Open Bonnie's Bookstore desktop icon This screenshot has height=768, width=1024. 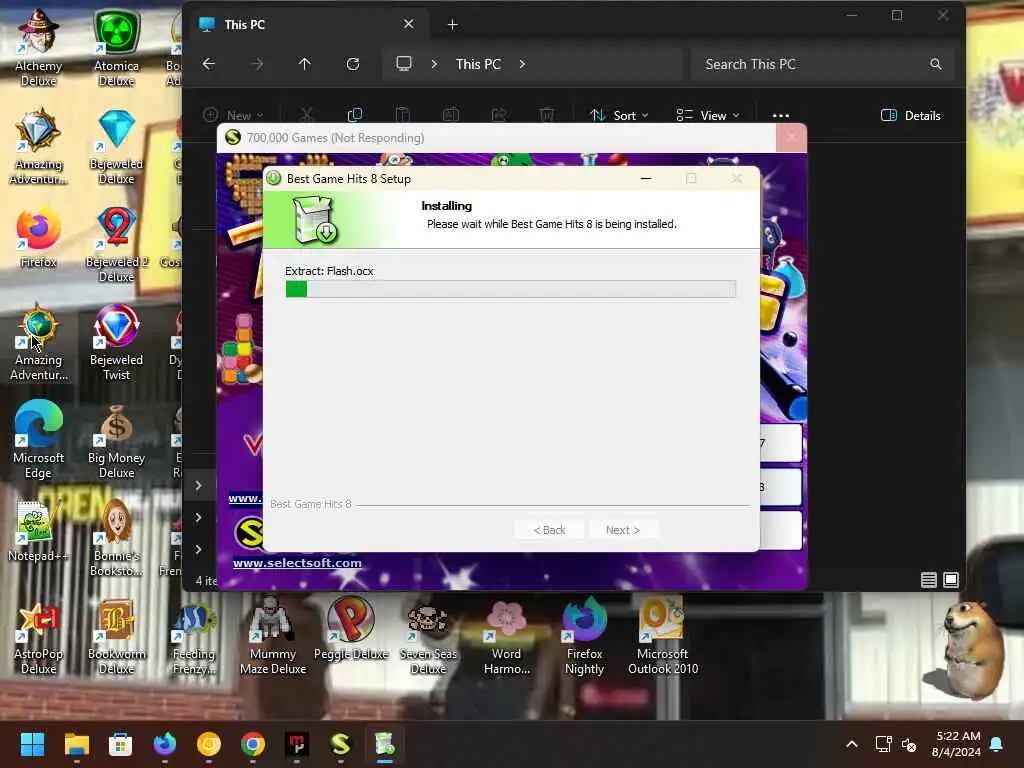(116, 538)
